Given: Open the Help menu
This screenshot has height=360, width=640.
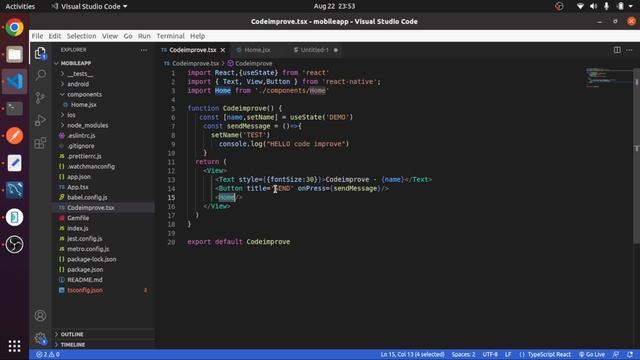Looking at the screenshot, I should [x=198, y=36].
